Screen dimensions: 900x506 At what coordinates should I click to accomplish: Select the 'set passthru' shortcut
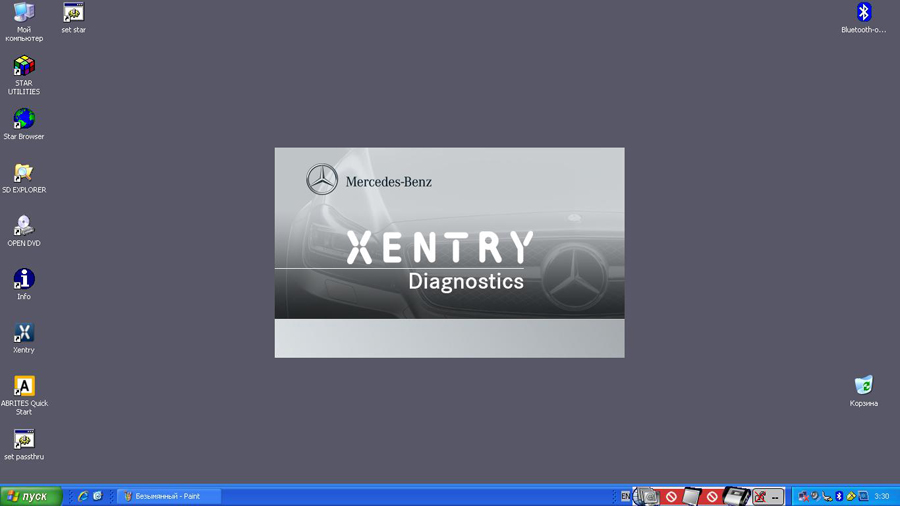(x=24, y=445)
